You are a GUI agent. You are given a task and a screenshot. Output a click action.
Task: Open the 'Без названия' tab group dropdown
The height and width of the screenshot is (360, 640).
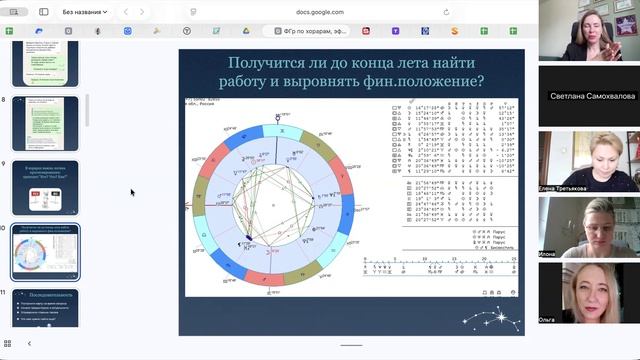pos(85,12)
